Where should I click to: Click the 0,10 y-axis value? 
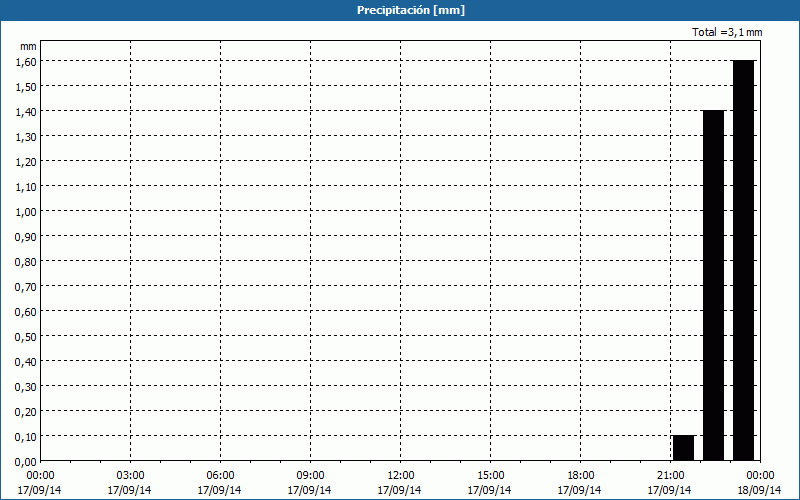click(x=26, y=437)
